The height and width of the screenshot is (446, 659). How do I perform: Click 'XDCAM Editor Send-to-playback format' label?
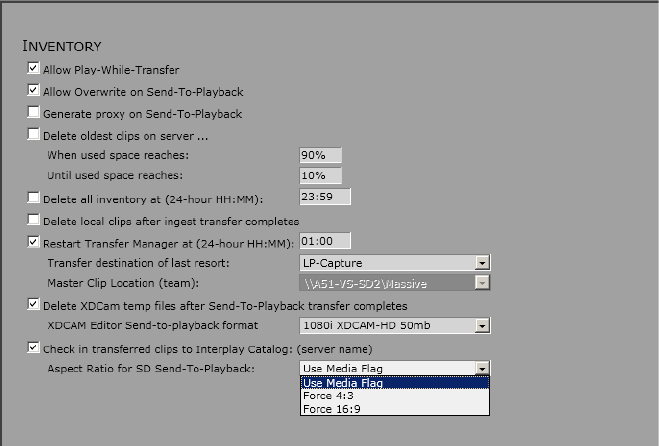click(153, 326)
